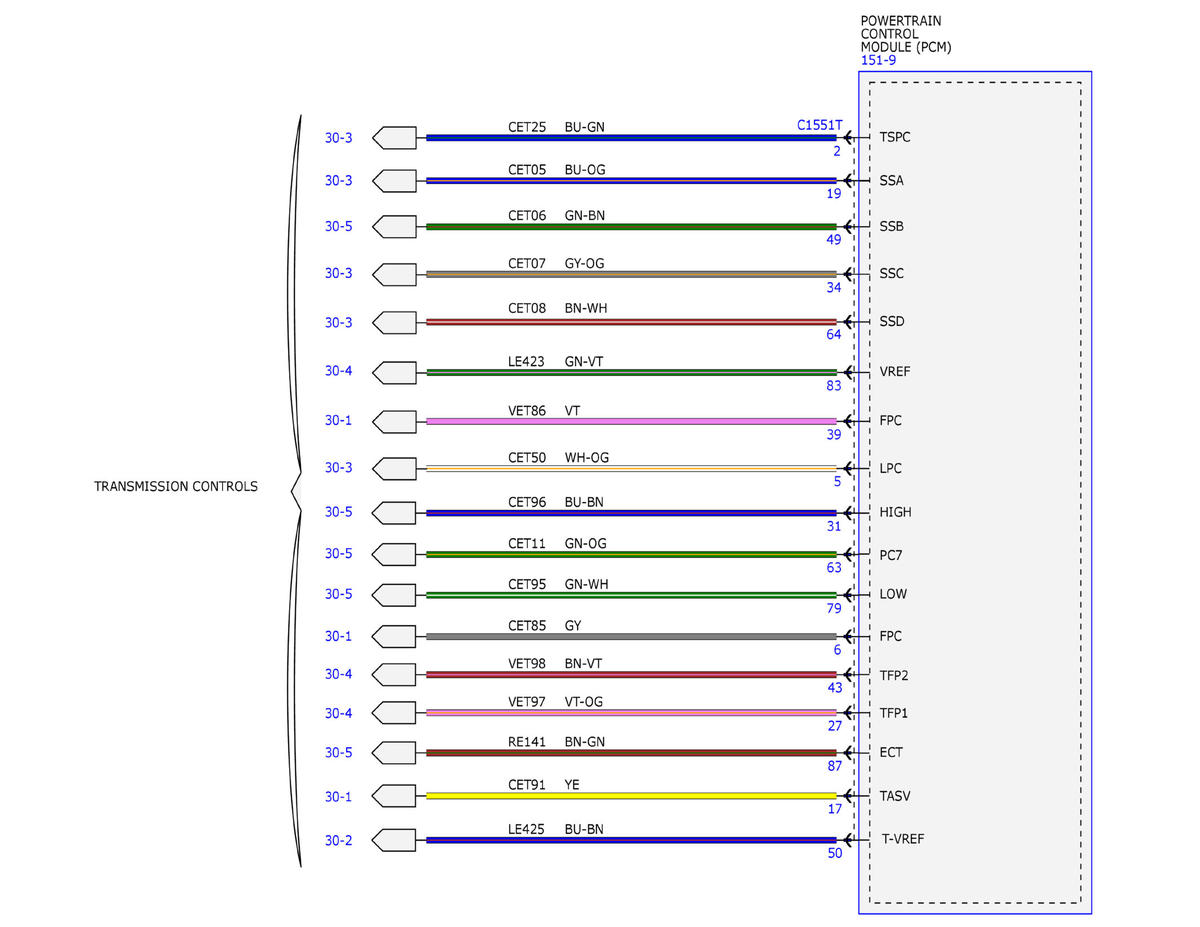Select the TRANSMISSION CONTROLS label
Image resolution: width=1200 pixels, height=927 pixels.
(x=176, y=487)
